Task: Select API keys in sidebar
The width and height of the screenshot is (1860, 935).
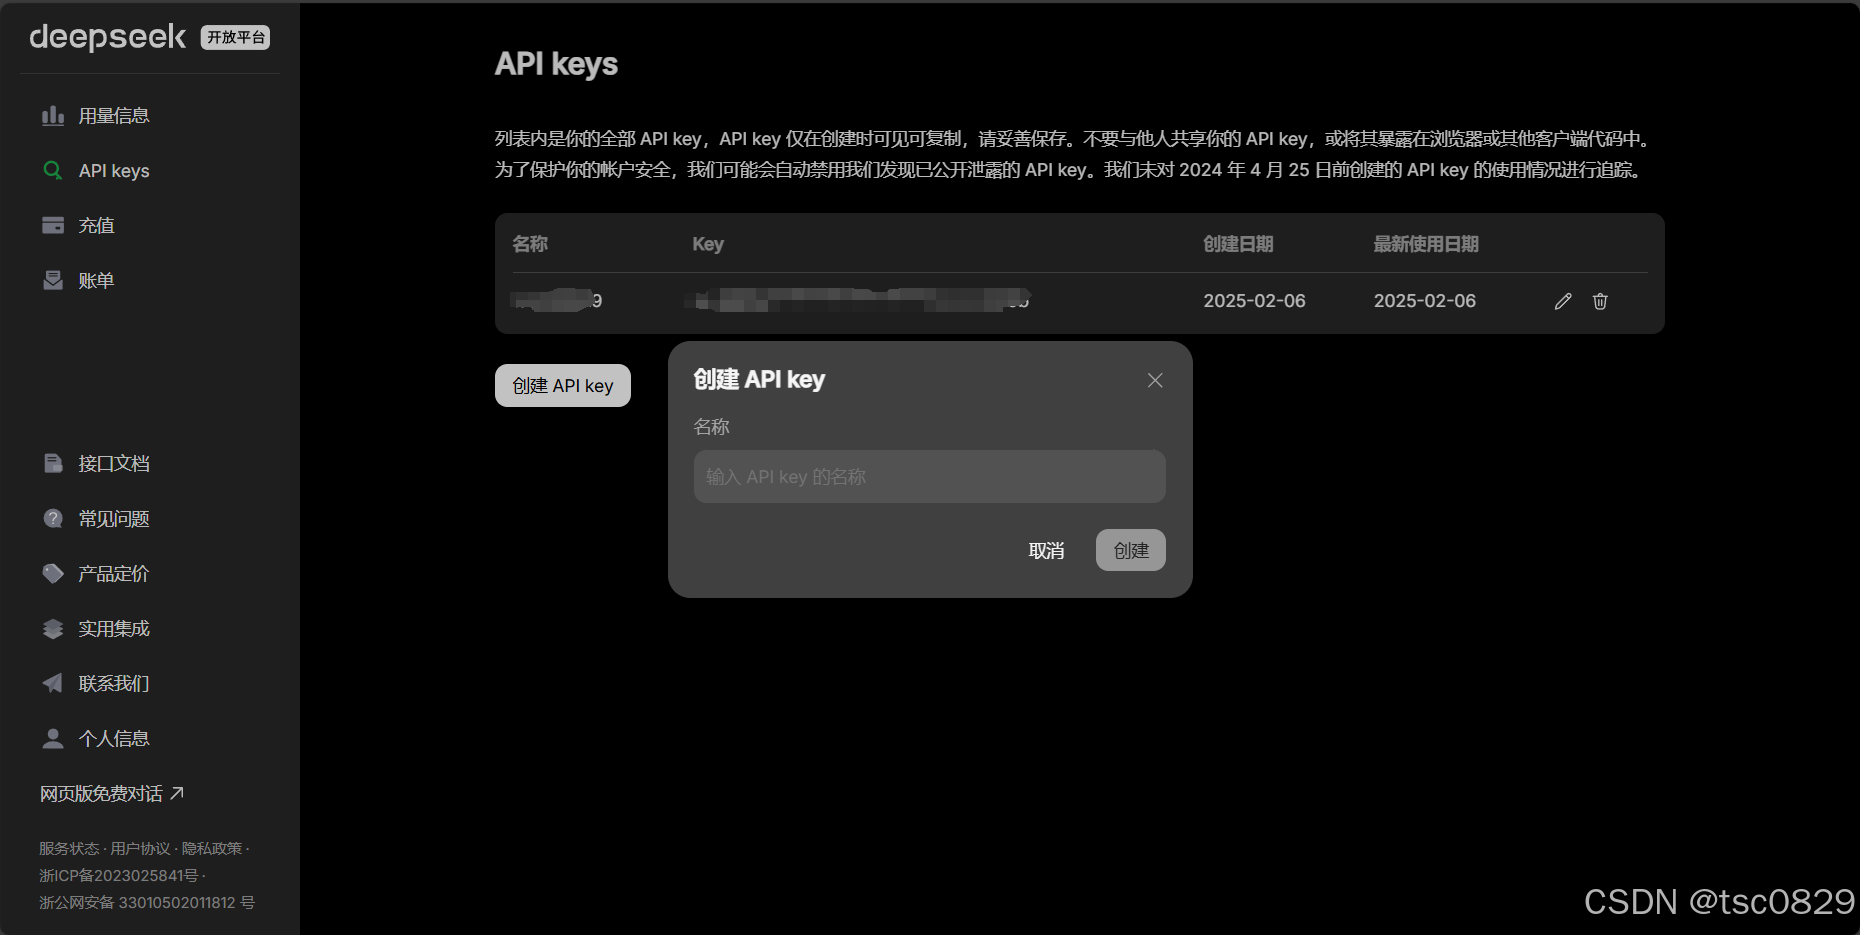Action: [114, 171]
